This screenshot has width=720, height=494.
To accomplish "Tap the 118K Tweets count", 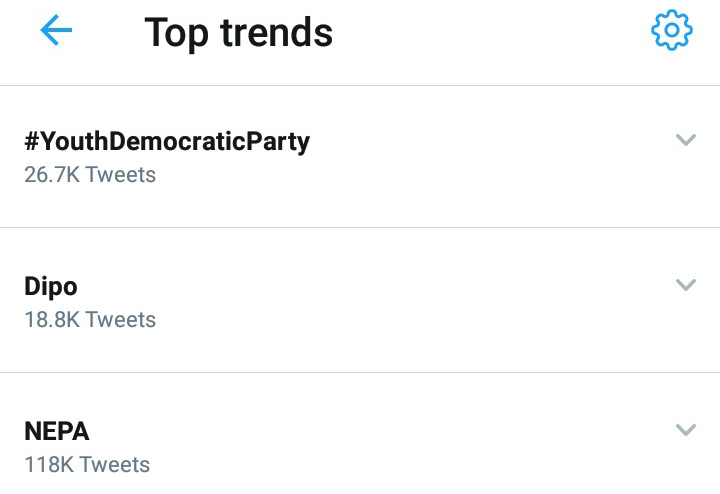I will [x=87, y=465].
